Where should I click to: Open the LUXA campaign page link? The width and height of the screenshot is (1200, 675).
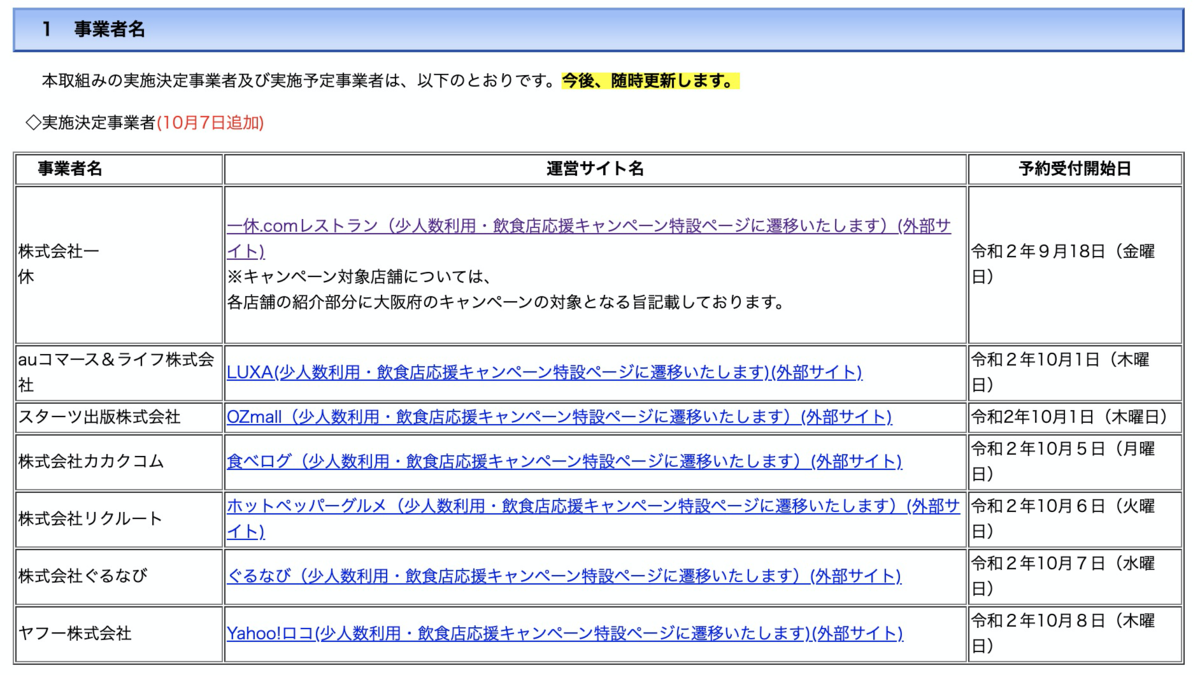[x=544, y=372]
